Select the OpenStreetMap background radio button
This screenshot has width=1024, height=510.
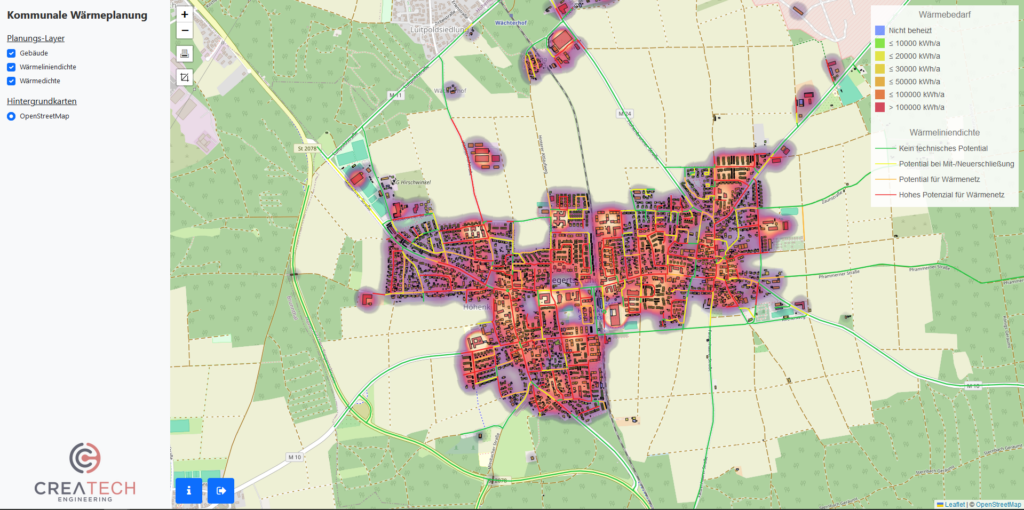click(x=11, y=116)
